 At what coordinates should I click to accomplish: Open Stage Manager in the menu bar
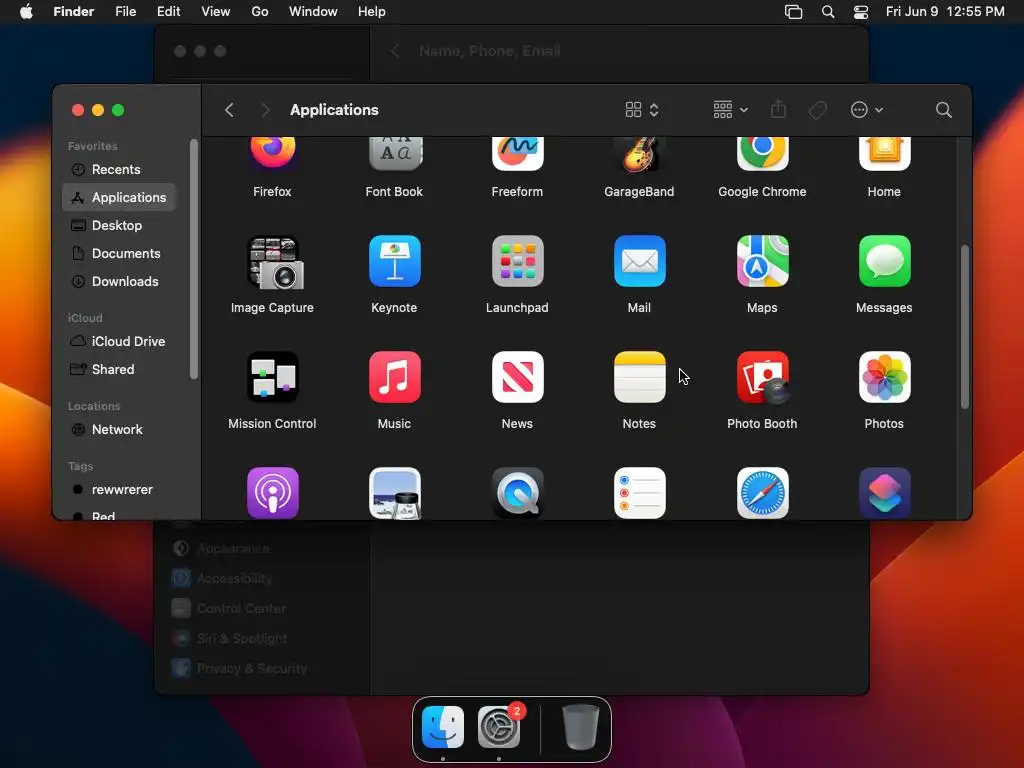[793, 12]
